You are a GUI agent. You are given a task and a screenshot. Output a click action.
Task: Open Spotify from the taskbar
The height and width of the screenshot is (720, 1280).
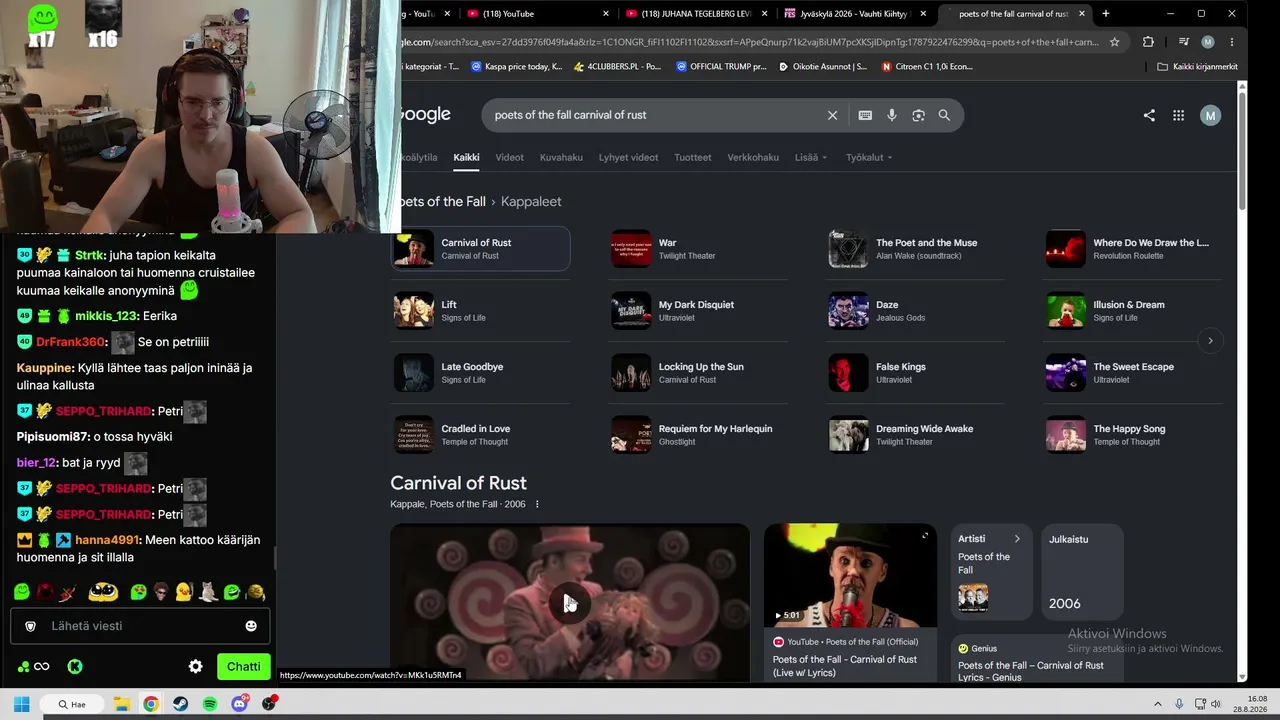[x=210, y=704]
